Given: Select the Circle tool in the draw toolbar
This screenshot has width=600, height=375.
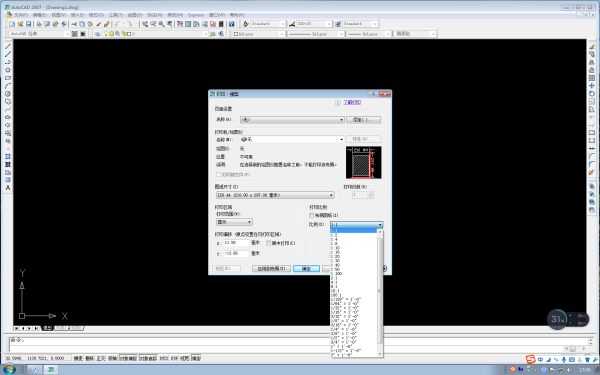Looking at the screenshot, I should (x=8, y=94).
